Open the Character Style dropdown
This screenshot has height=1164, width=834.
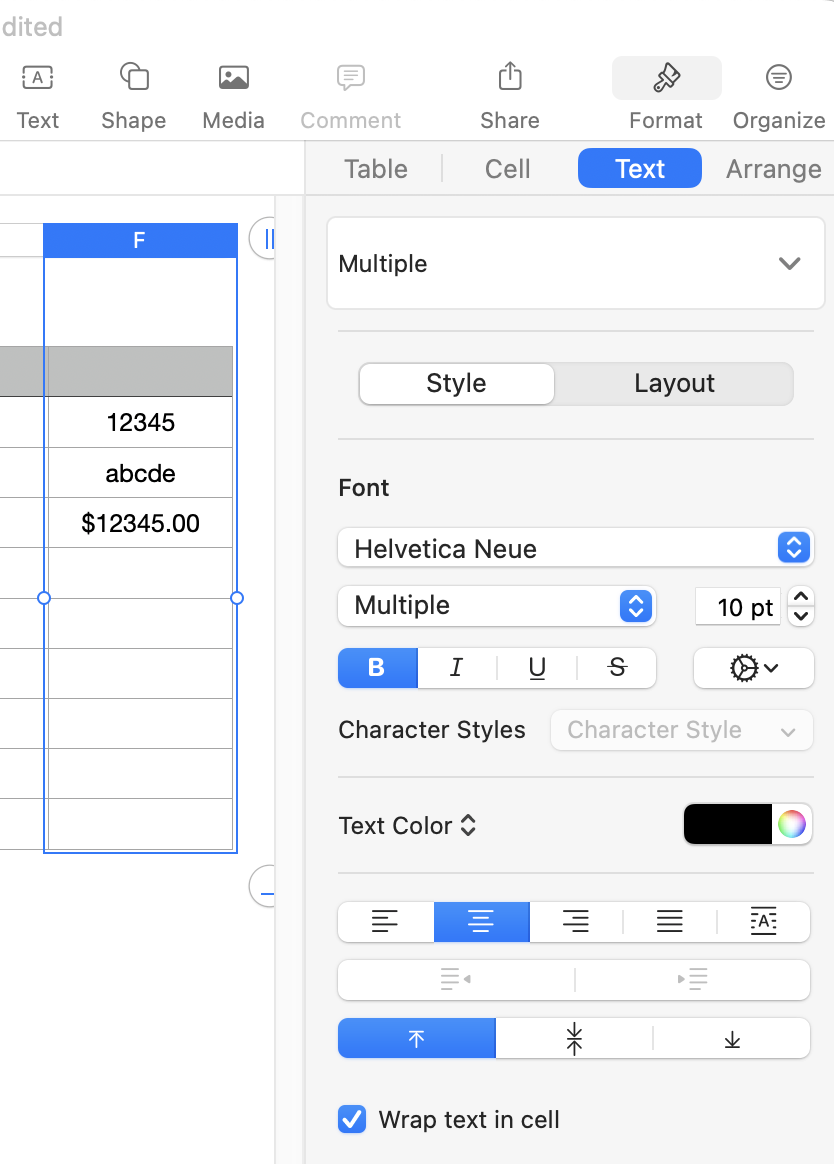tap(681, 730)
